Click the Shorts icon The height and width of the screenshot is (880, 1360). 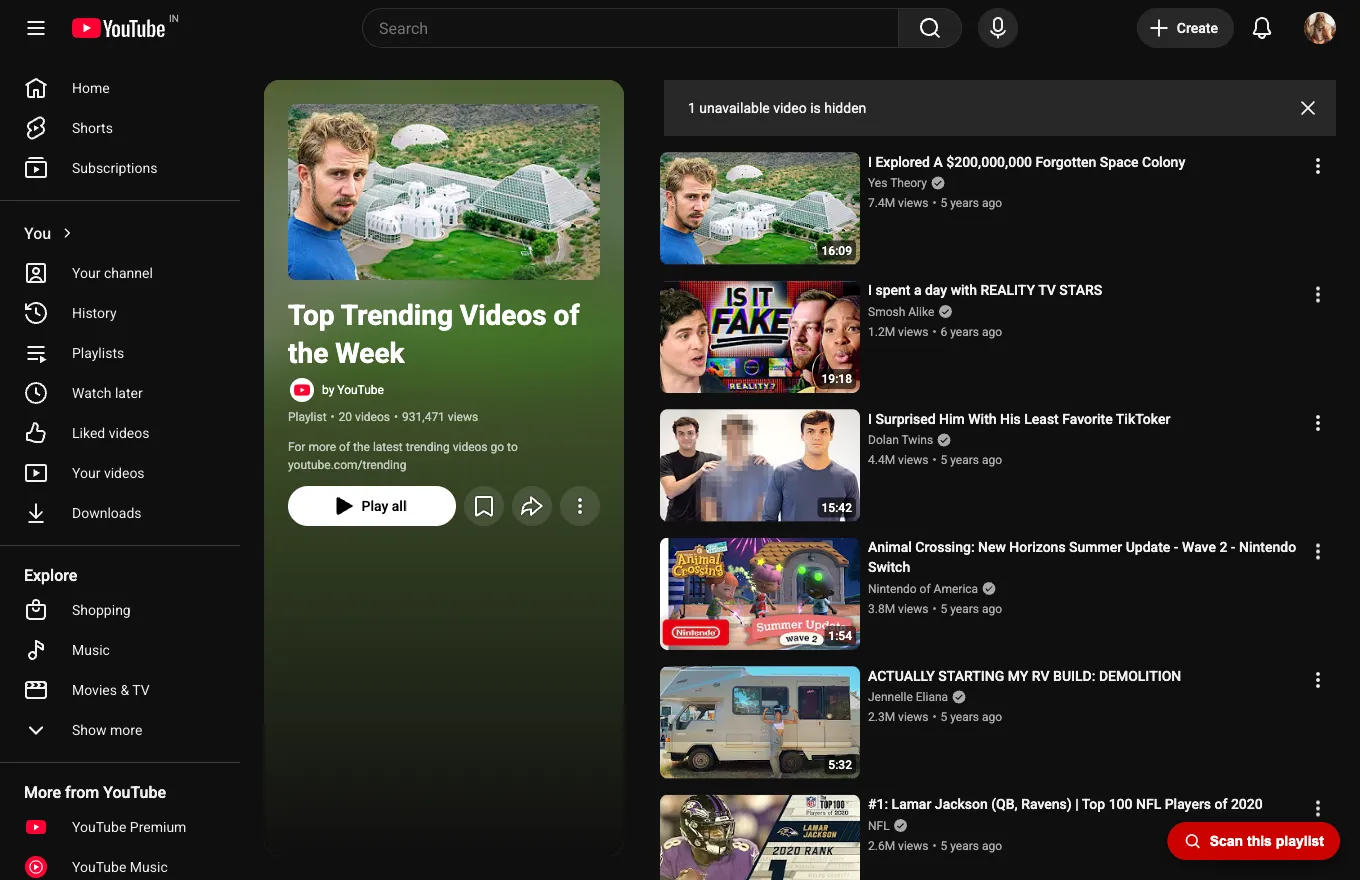click(x=36, y=128)
